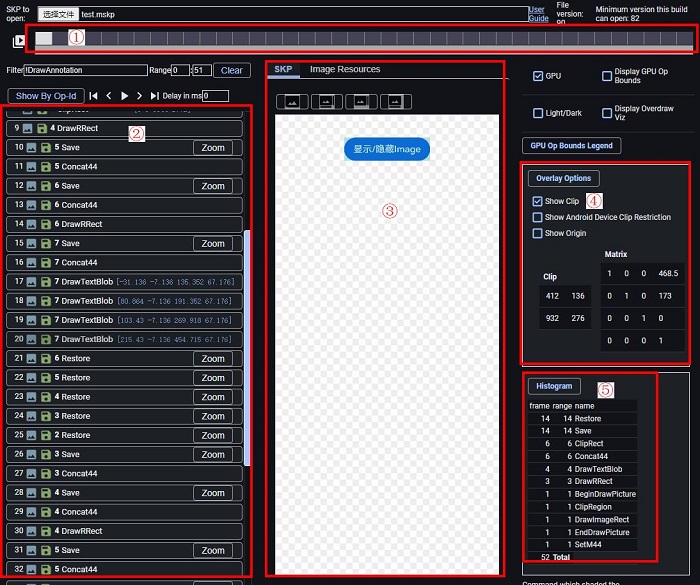Select the first view-fit icon above the canvas
This screenshot has height=585, width=700.
(x=292, y=101)
